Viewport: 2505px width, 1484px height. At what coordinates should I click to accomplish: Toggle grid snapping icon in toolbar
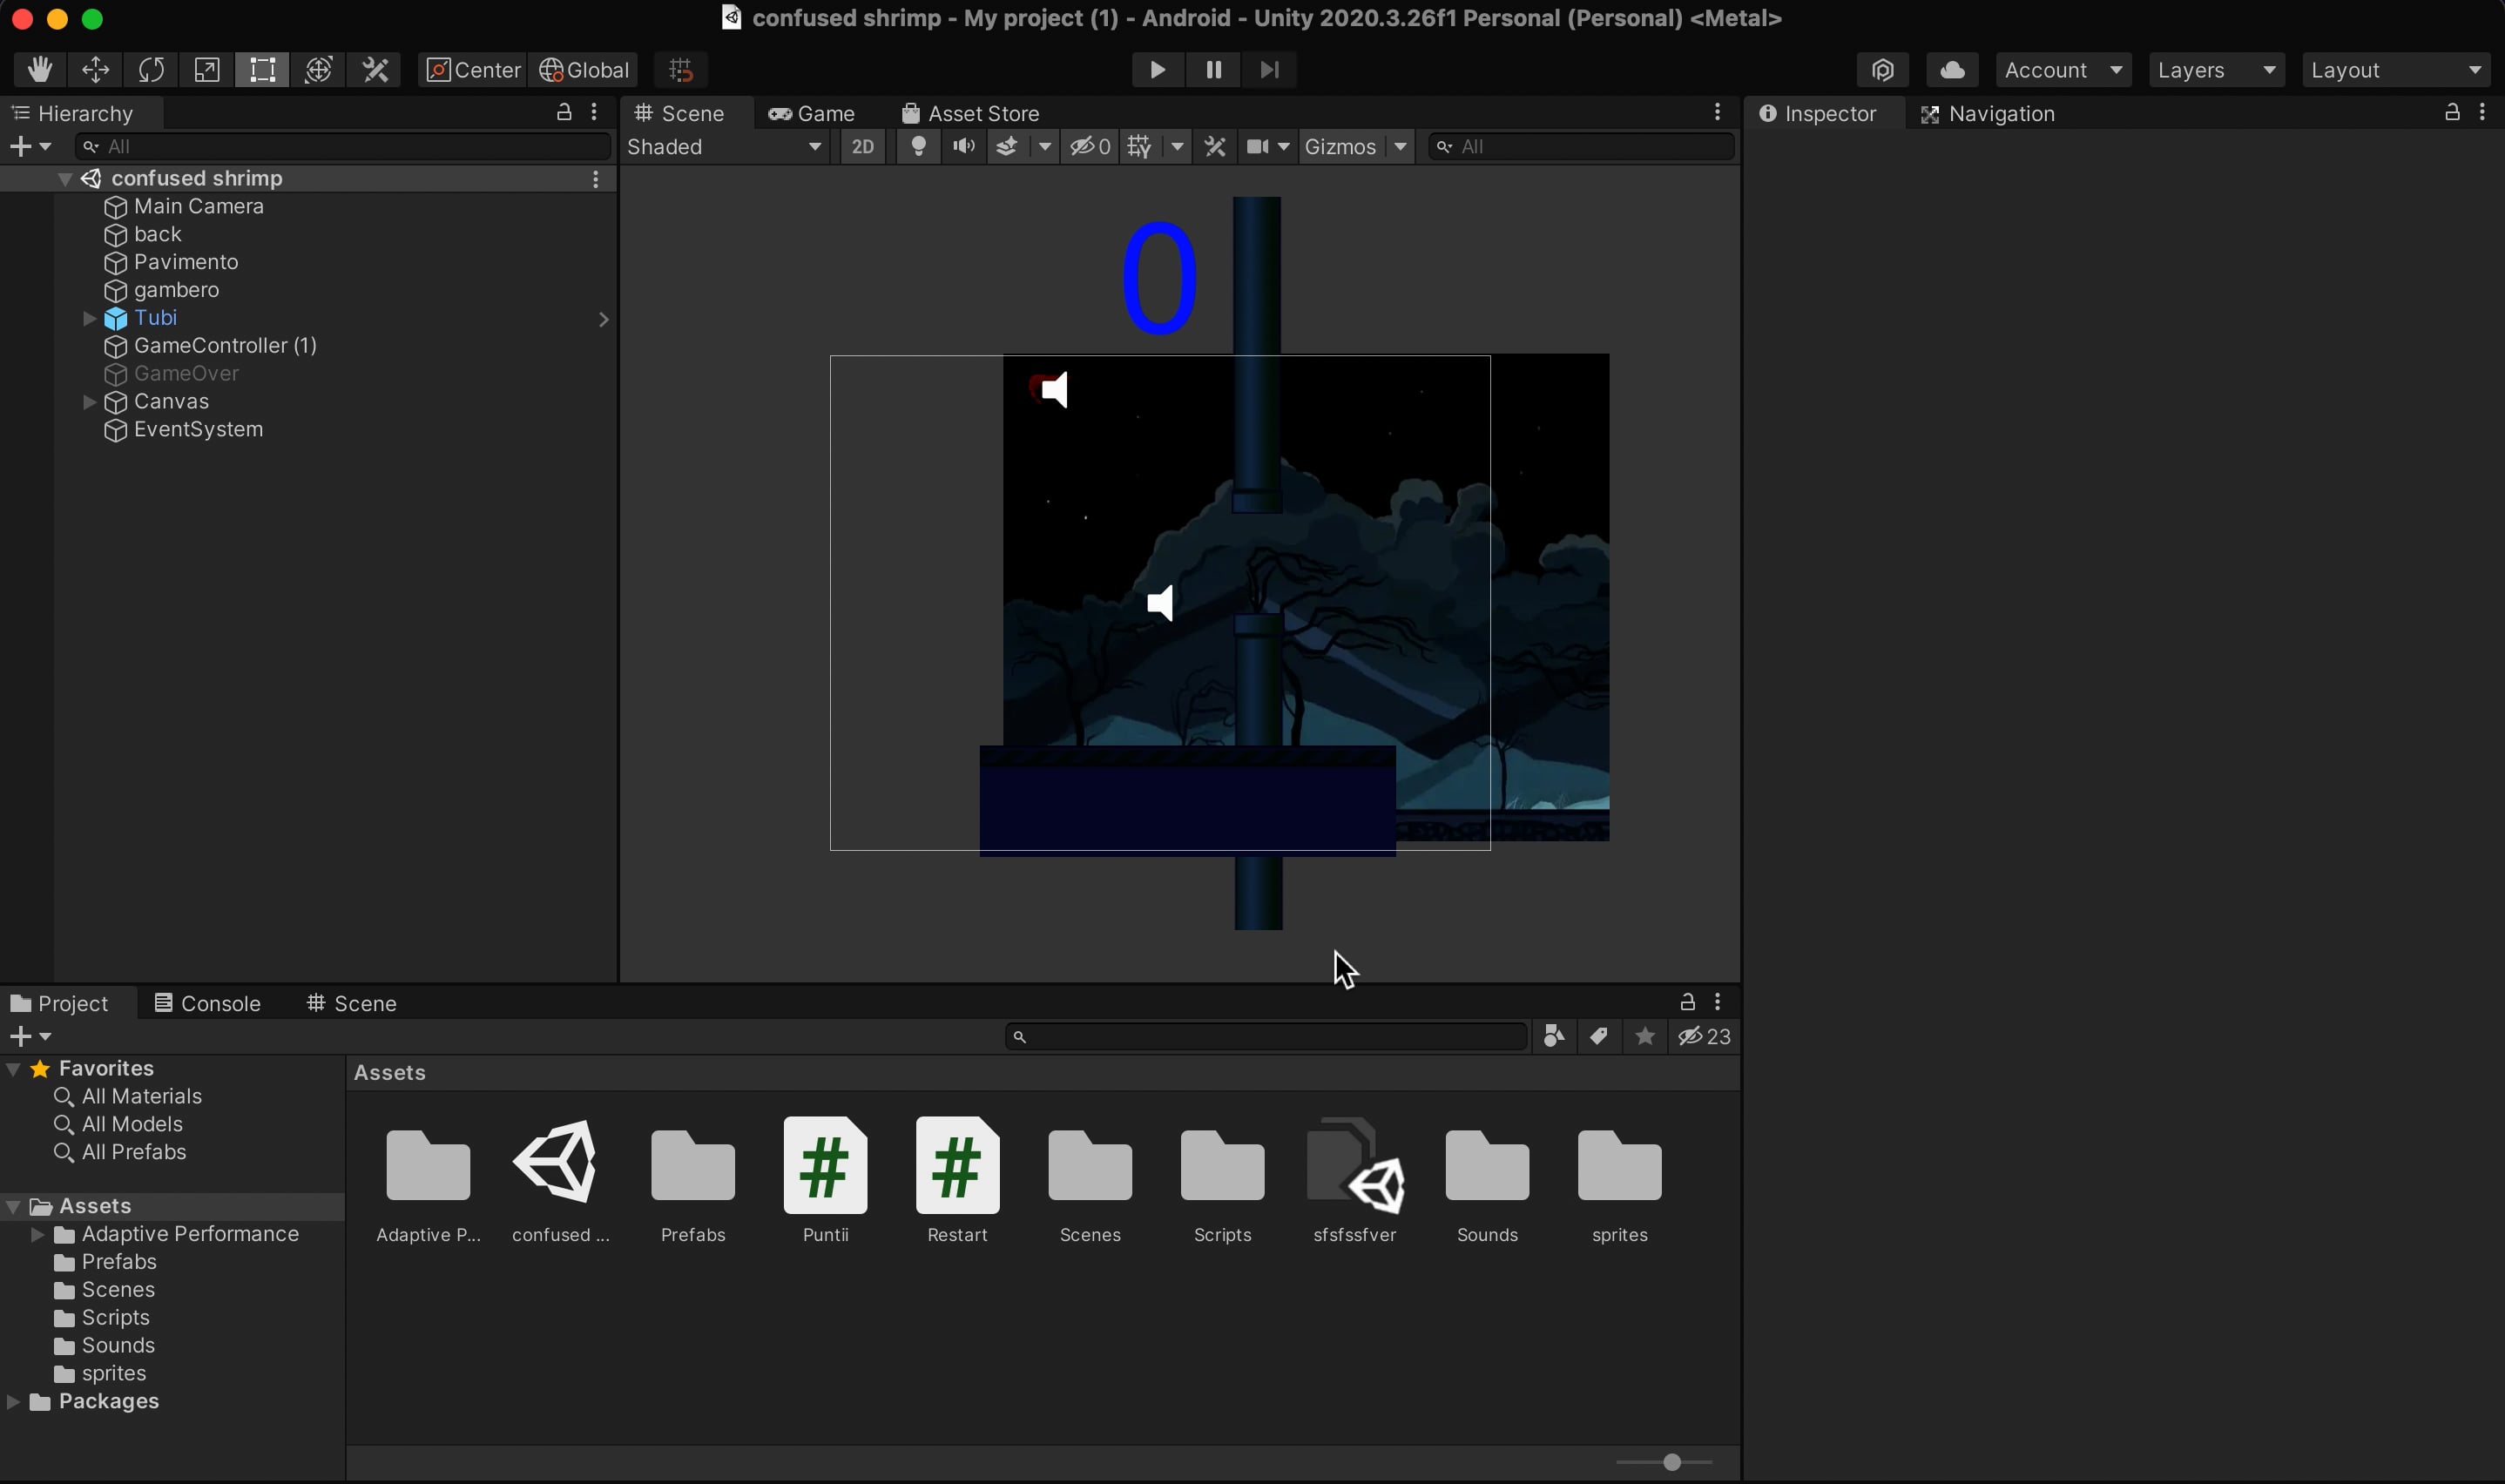pos(681,70)
